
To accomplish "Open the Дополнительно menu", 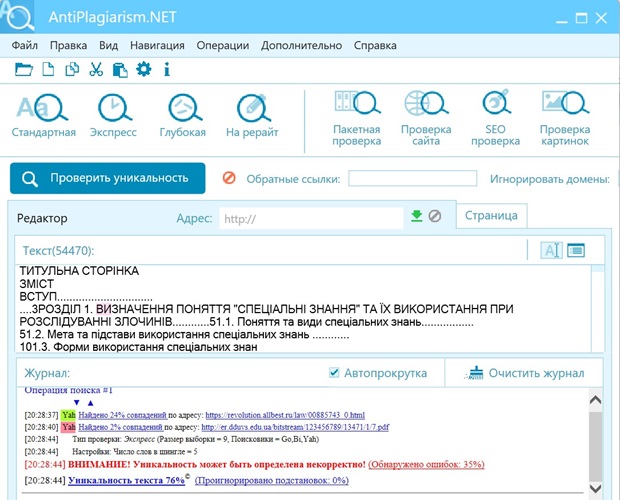I will pos(301,45).
